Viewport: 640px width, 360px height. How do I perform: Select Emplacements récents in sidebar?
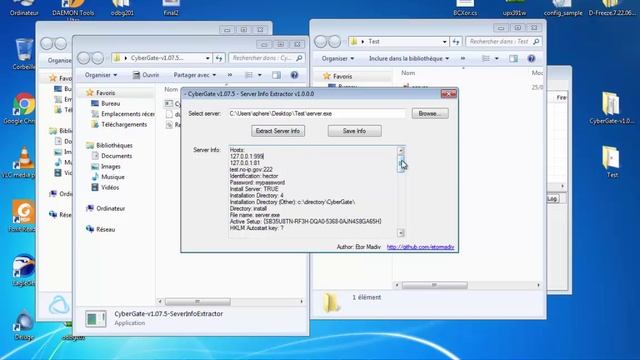[122, 114]
